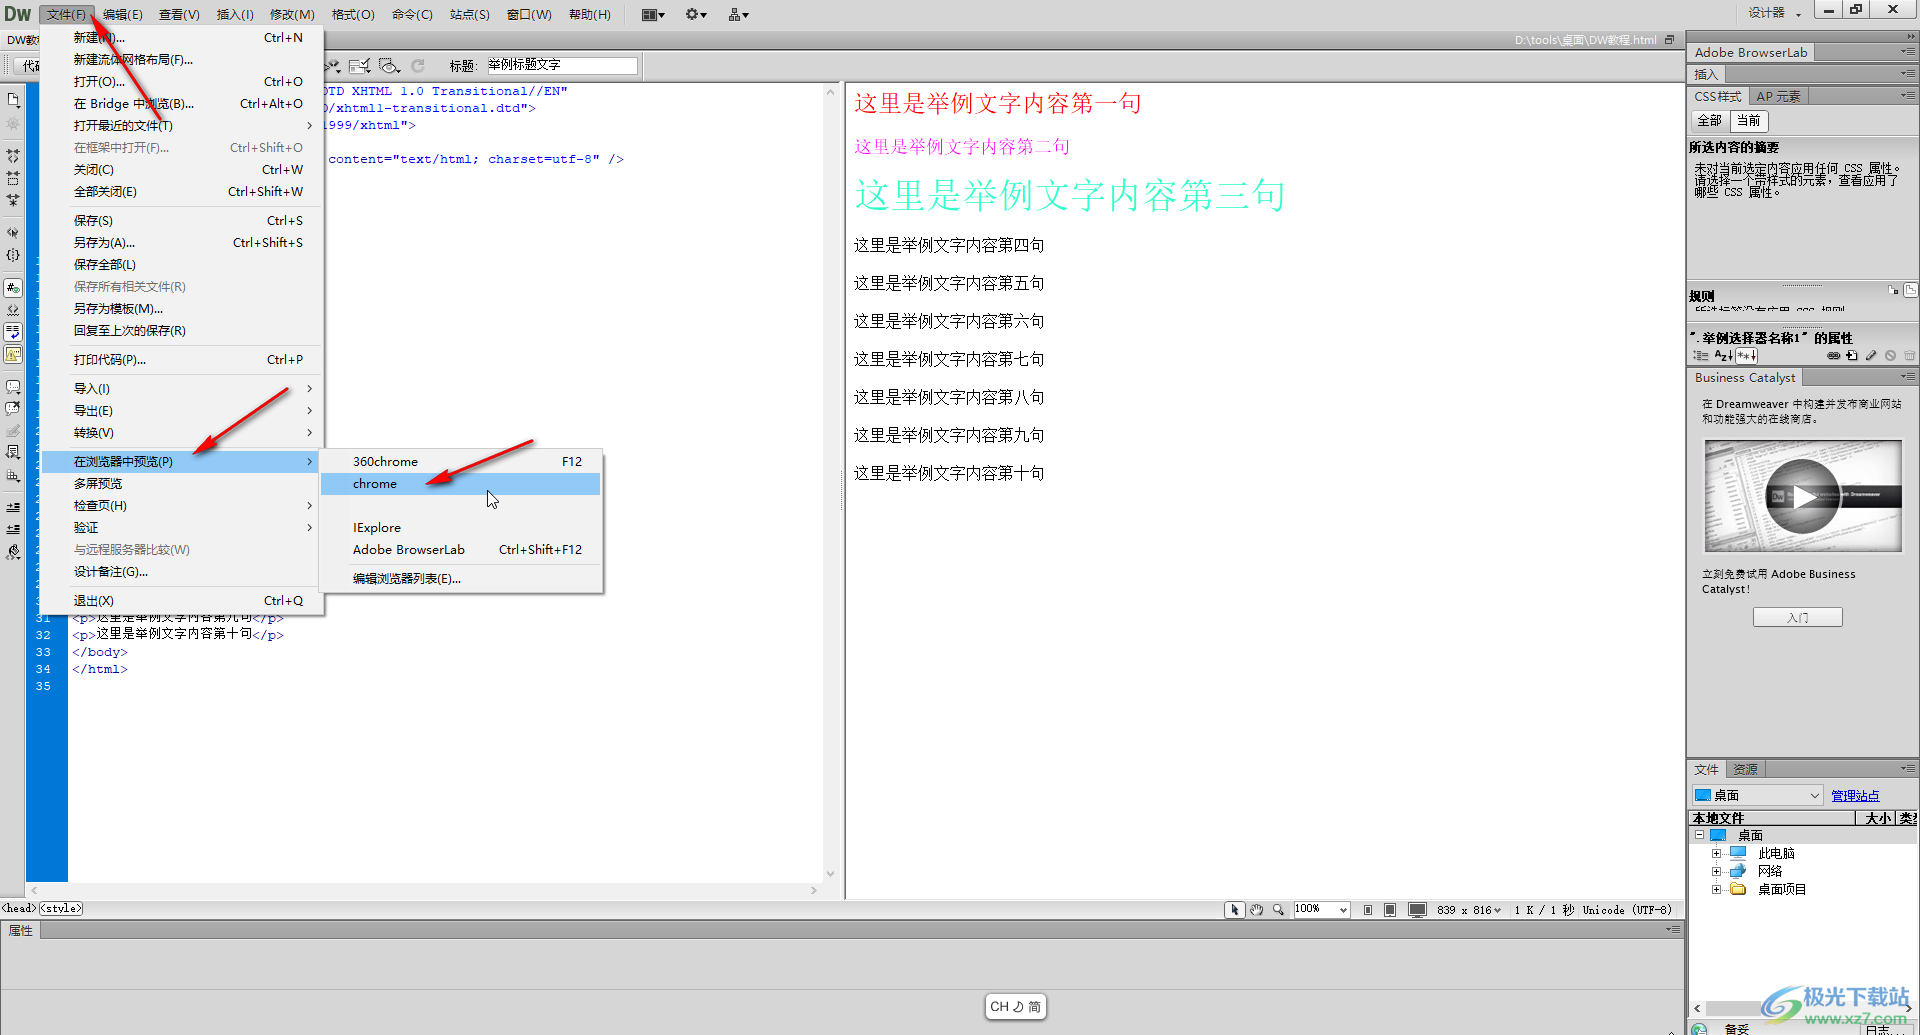Open the layout switcher icon in menu bar
The image size is (1920, 1035).
653,14
